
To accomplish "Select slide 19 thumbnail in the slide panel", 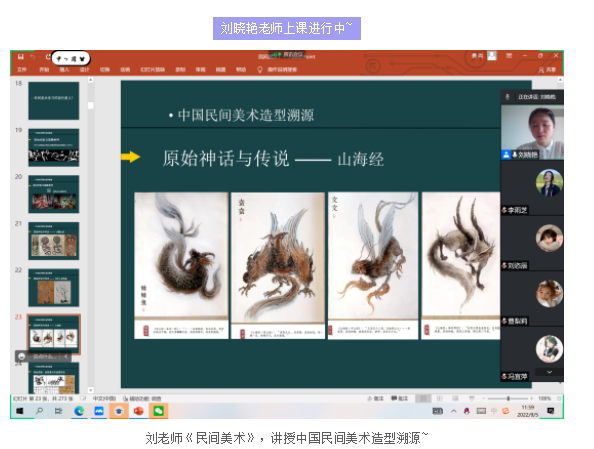I will click(53, 147).
